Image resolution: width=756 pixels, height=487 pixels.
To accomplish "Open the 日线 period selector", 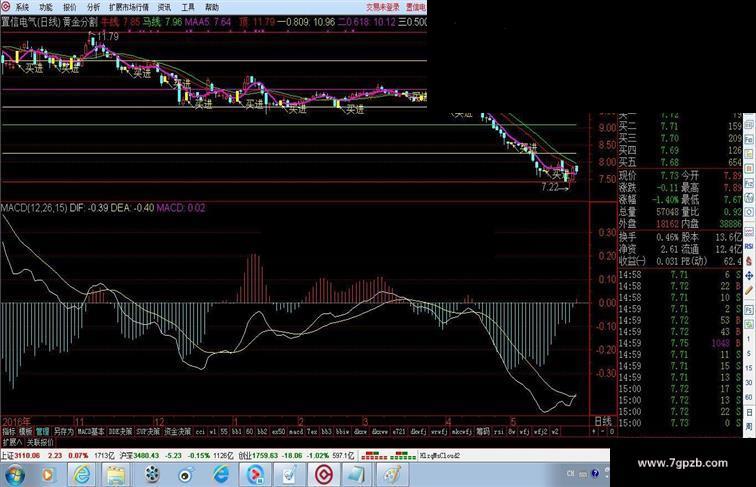I will [603, 421].
